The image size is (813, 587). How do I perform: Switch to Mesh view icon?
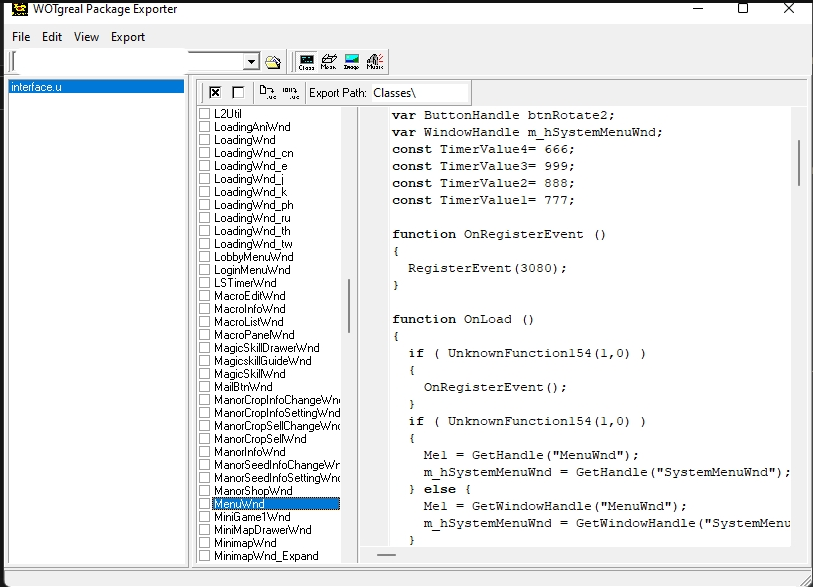[329, 62]
